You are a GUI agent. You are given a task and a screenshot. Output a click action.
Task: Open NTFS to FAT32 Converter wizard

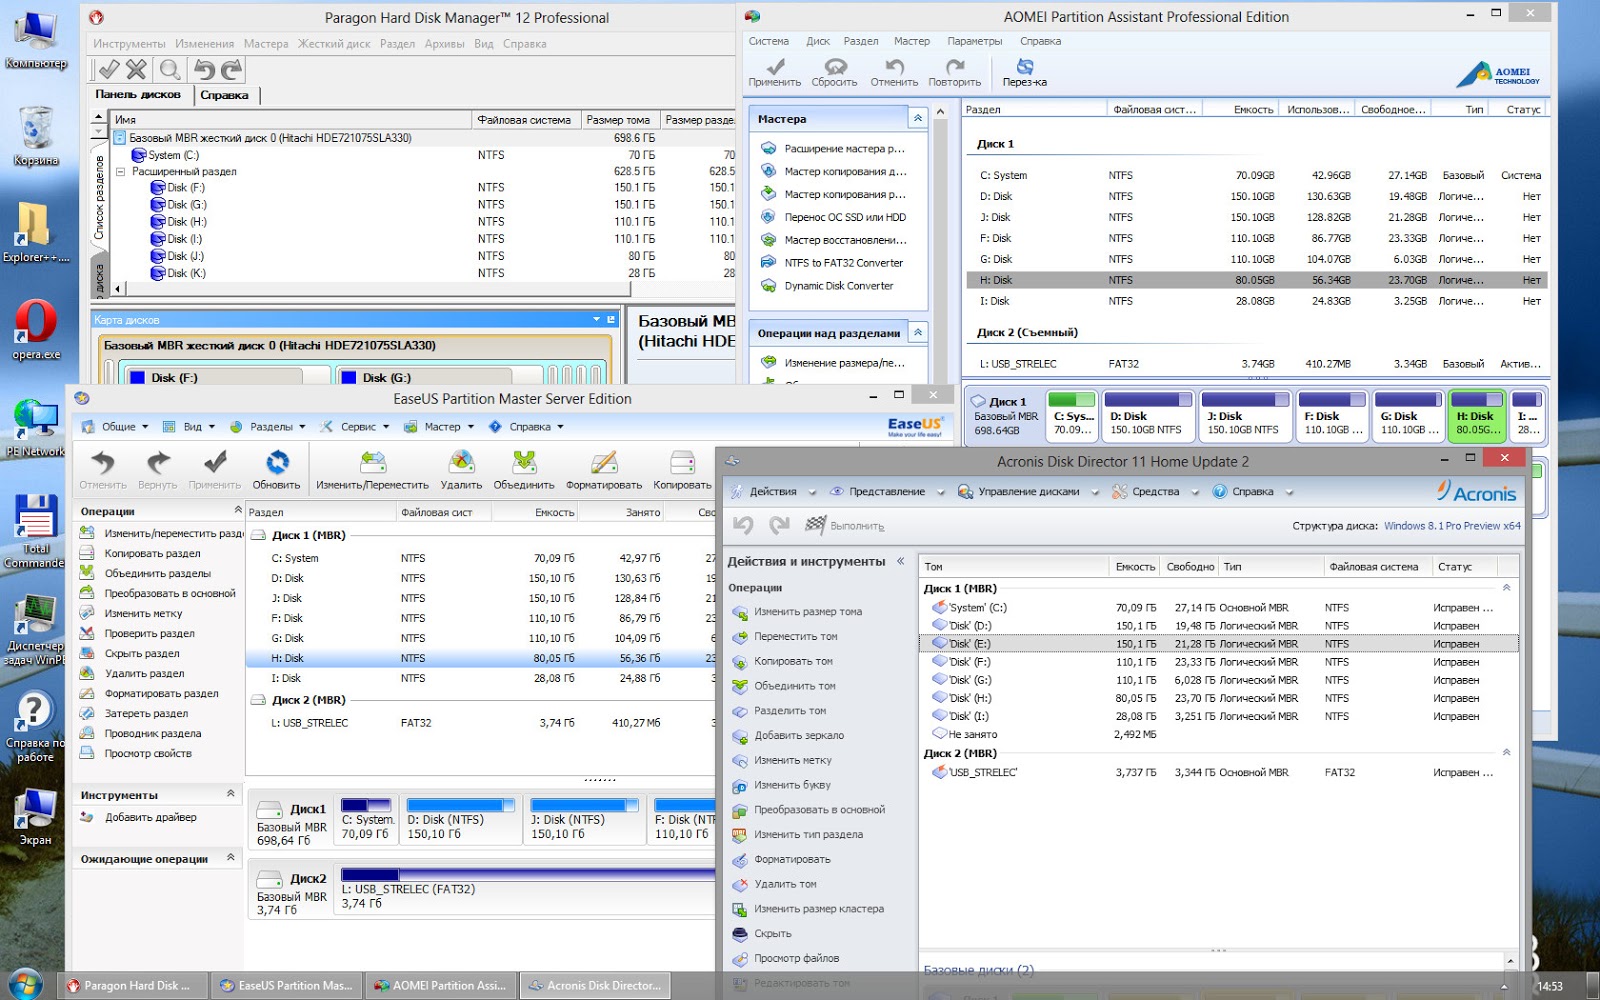843,263
